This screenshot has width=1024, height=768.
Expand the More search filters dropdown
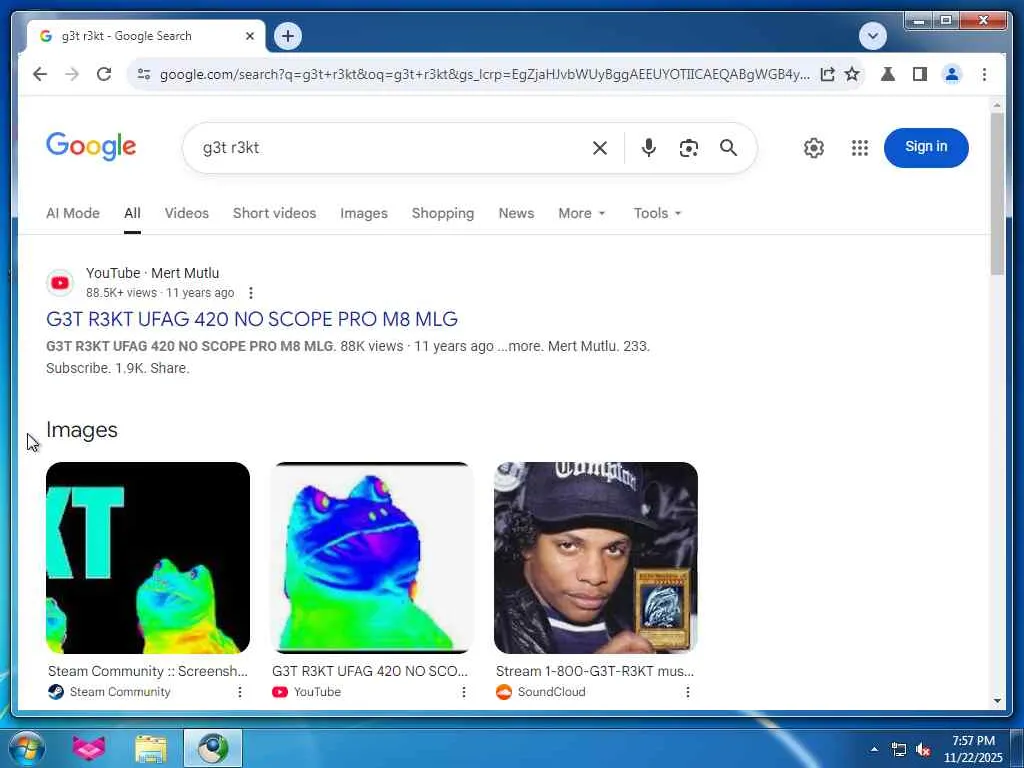coord(582,214)
